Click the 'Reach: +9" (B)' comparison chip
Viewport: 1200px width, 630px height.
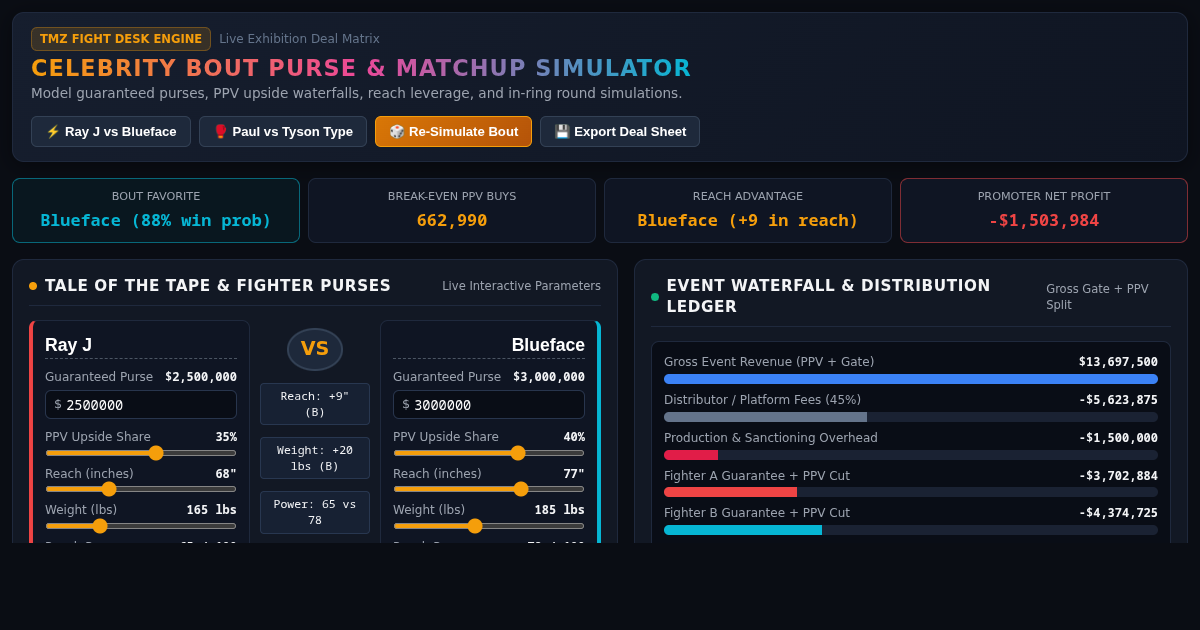[x=315, y=404]
